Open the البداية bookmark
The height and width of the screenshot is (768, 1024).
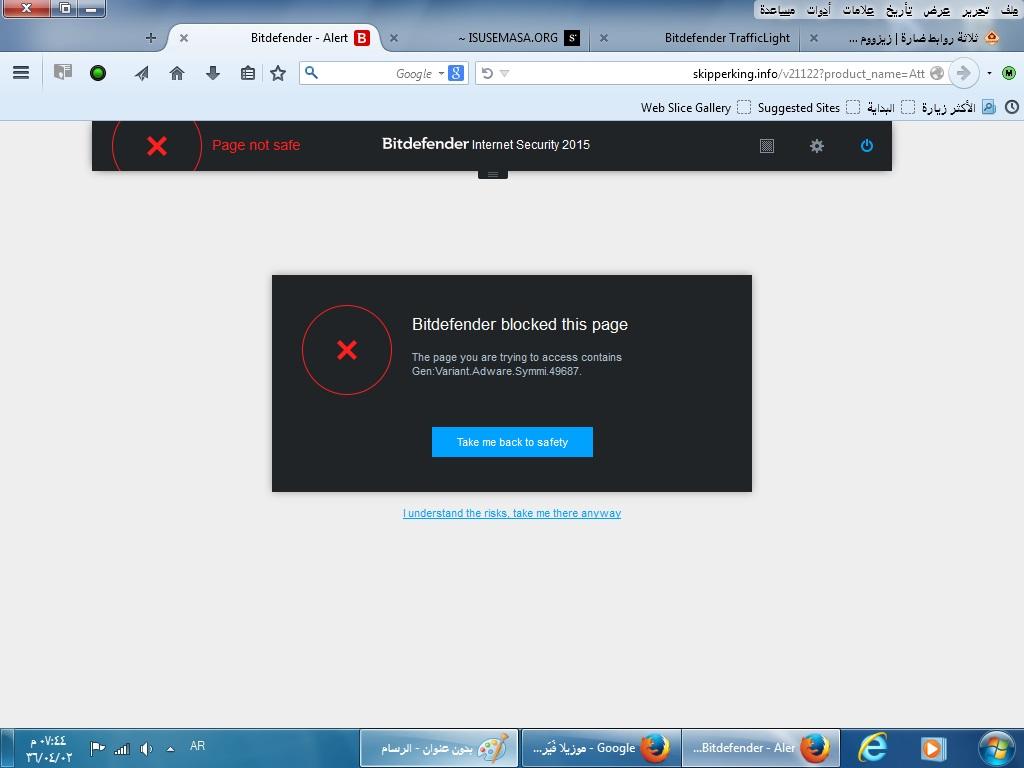coord(890,107)
